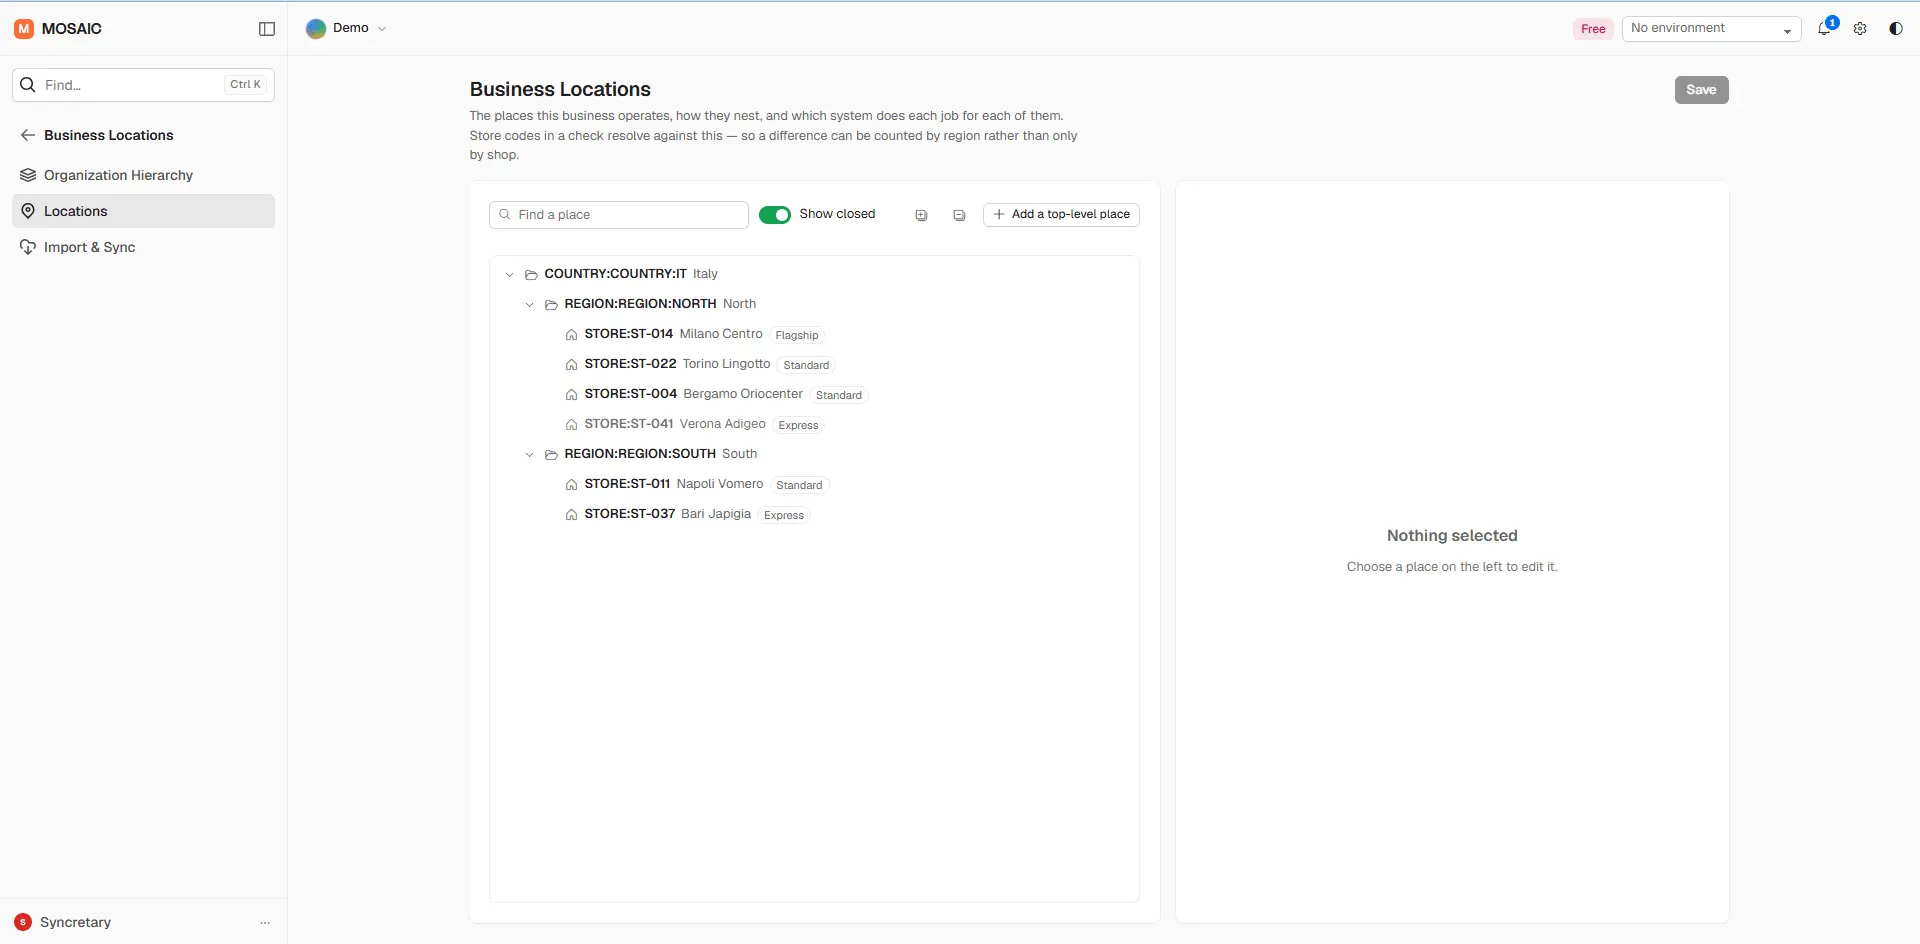This screenshot has width=1920, height=944.
Task: Click the Syncretary user avatar
Action: pyautogui.click(x=23, y=922)
